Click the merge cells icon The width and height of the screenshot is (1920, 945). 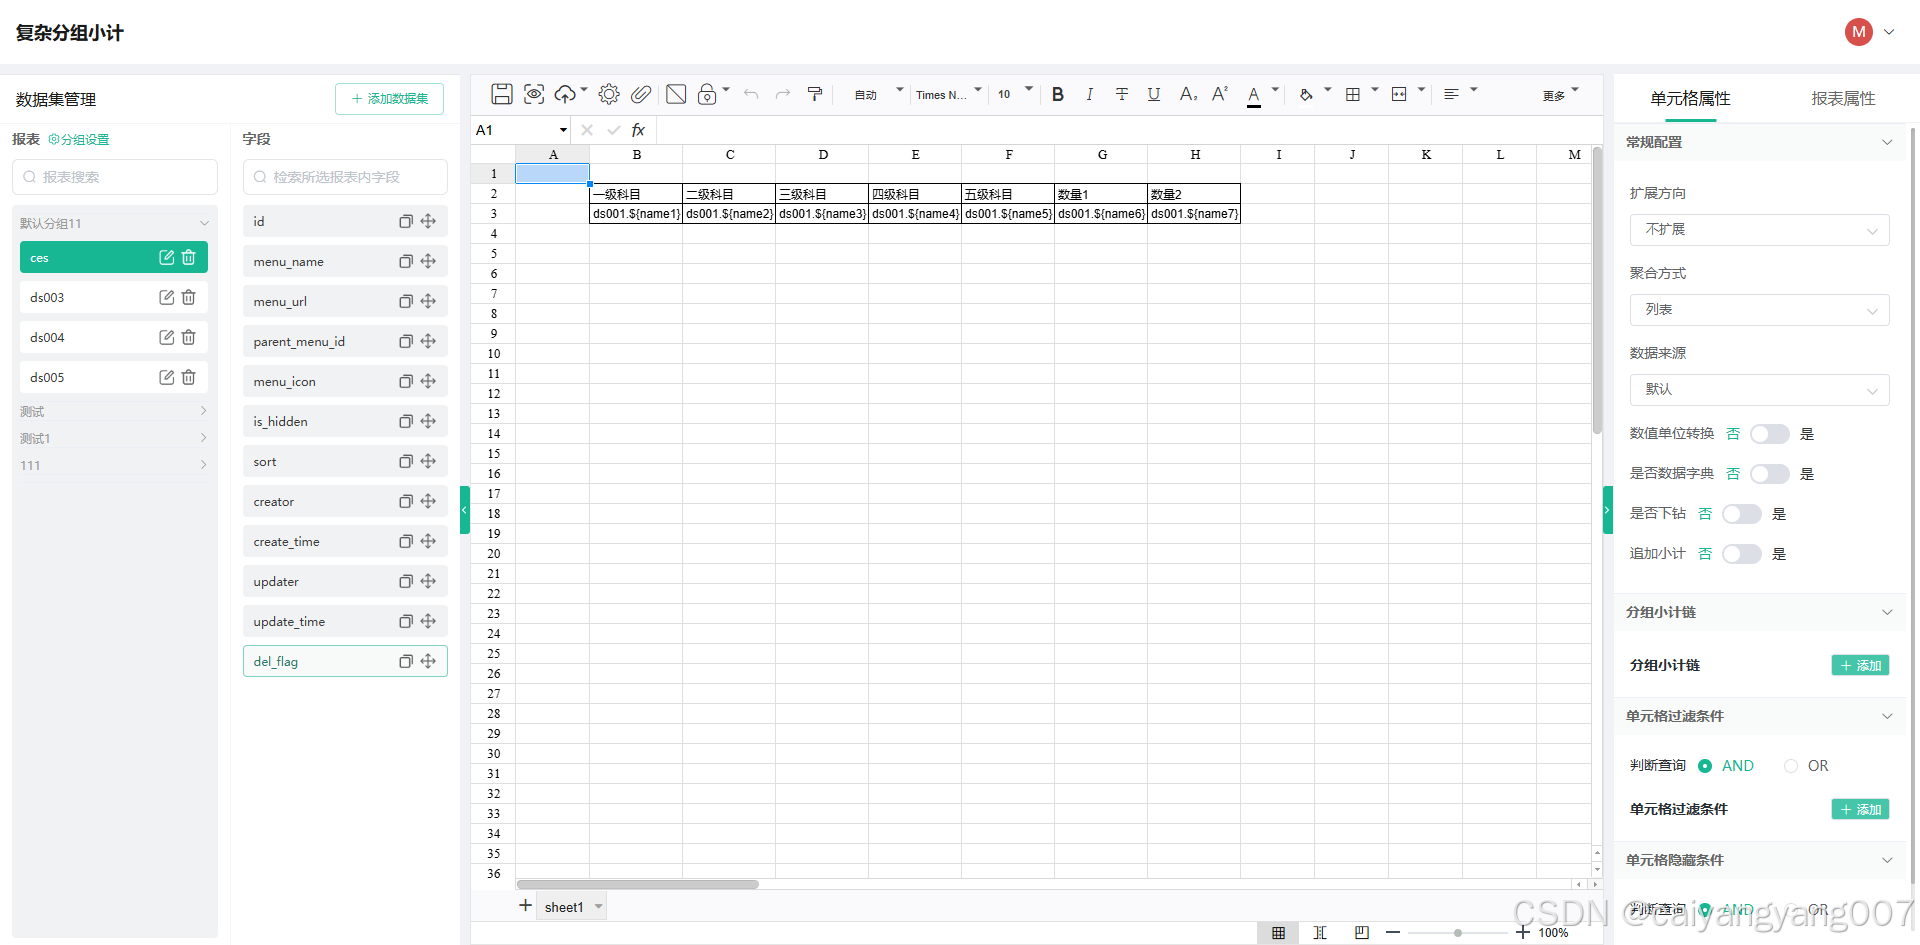coord(1399,94)
